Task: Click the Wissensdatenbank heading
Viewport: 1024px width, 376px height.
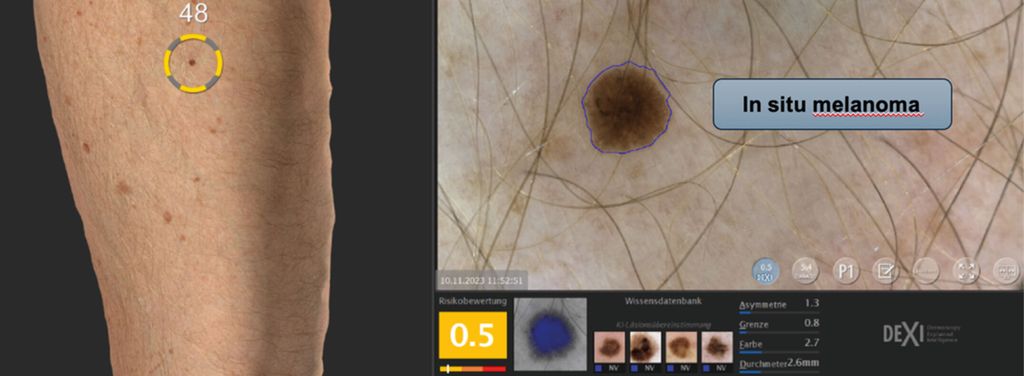Action: coord(663,302)
